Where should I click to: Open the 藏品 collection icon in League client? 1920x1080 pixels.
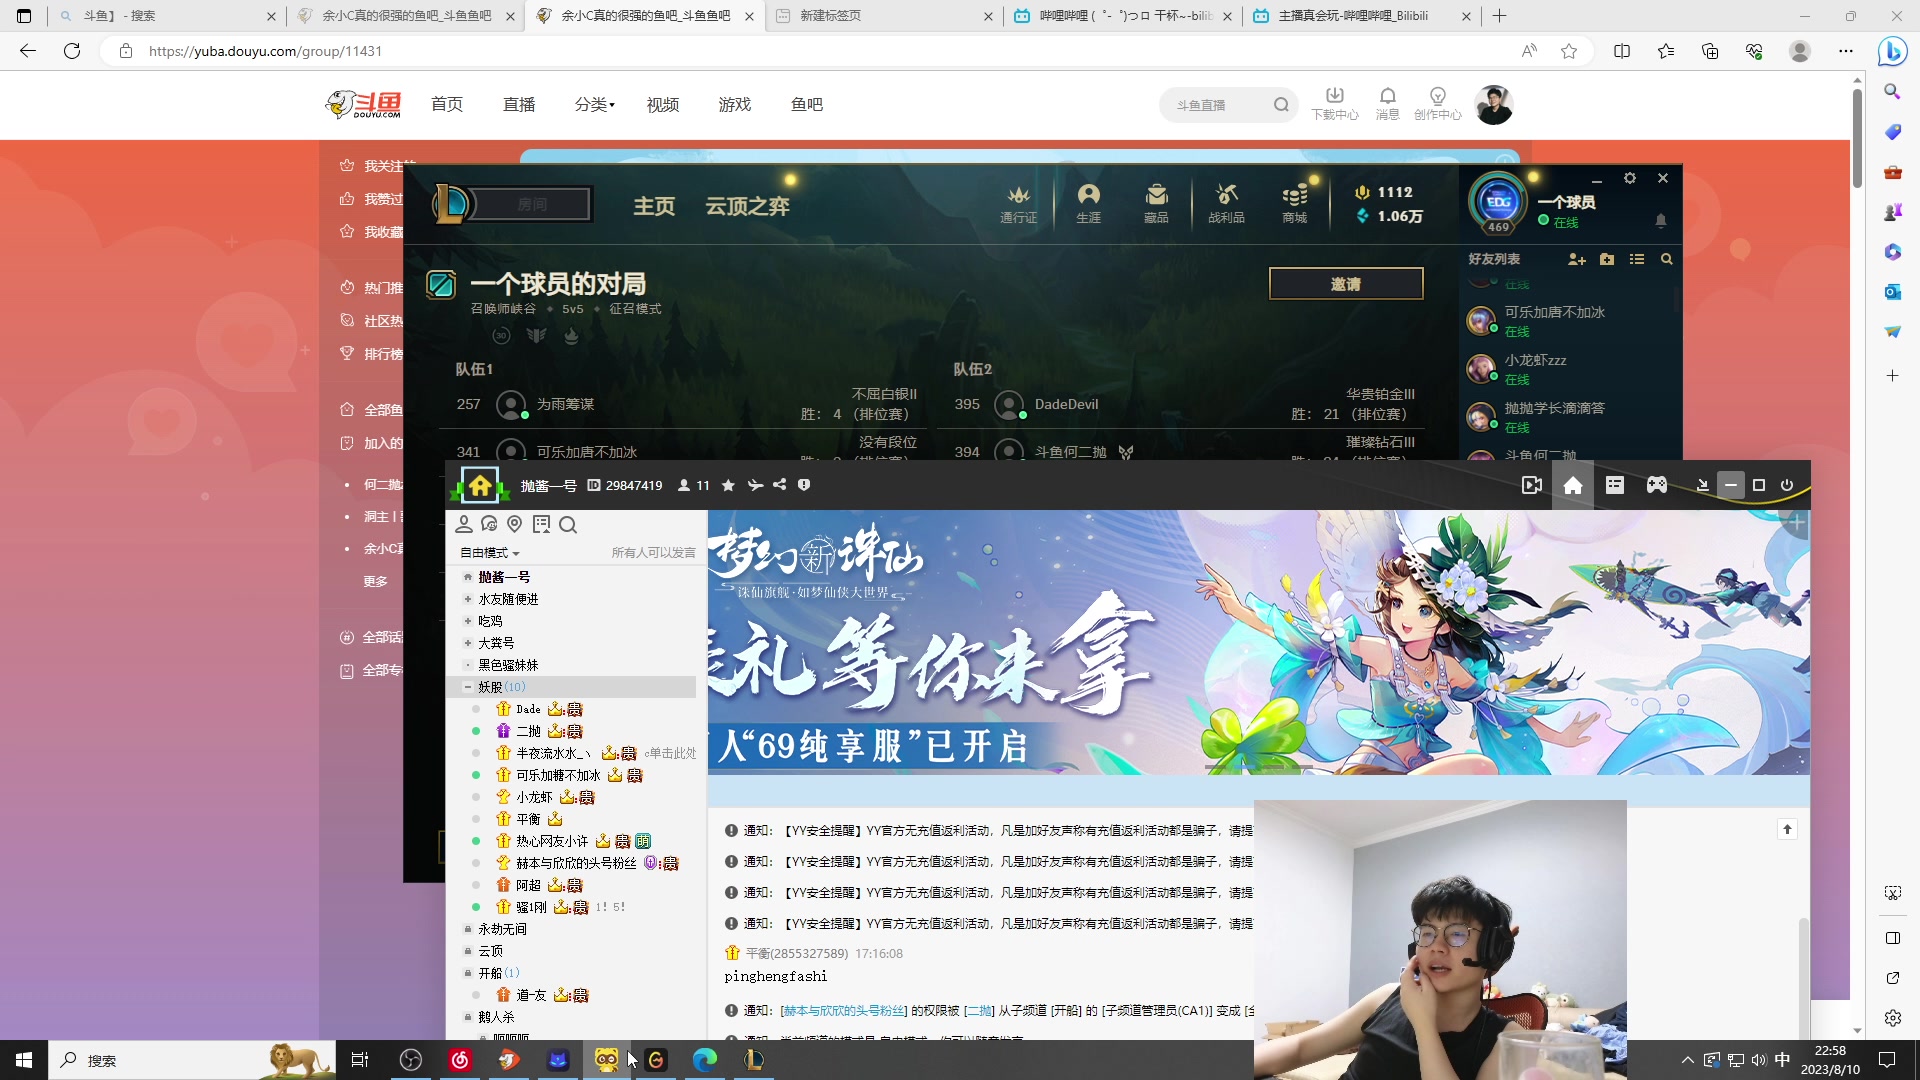pyautogui.click(x=1156, y=203)
